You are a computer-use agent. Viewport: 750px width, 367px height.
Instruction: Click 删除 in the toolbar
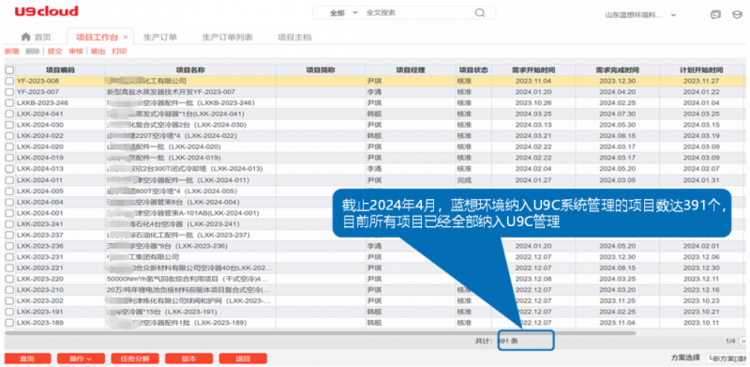click(x=33, y=51)
